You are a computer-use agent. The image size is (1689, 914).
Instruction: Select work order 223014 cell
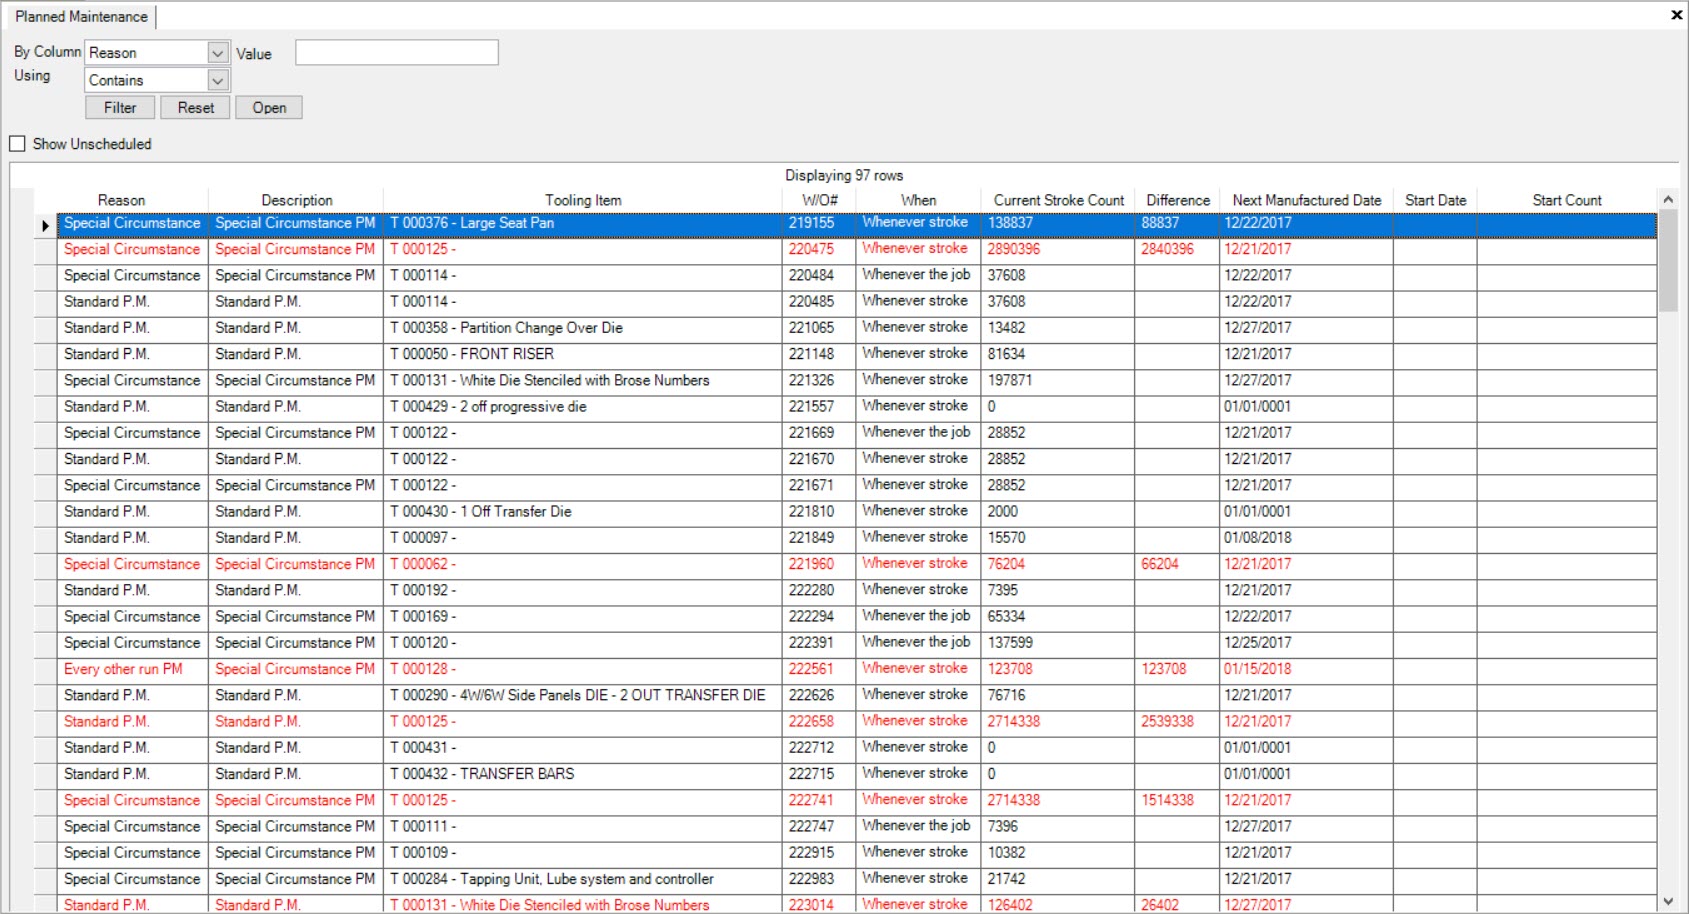click(819, 904)
